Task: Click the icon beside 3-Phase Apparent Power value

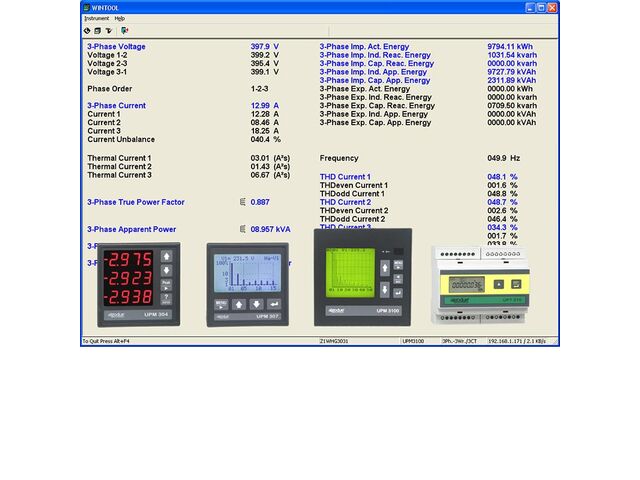Action: click(x=242, y=229)
